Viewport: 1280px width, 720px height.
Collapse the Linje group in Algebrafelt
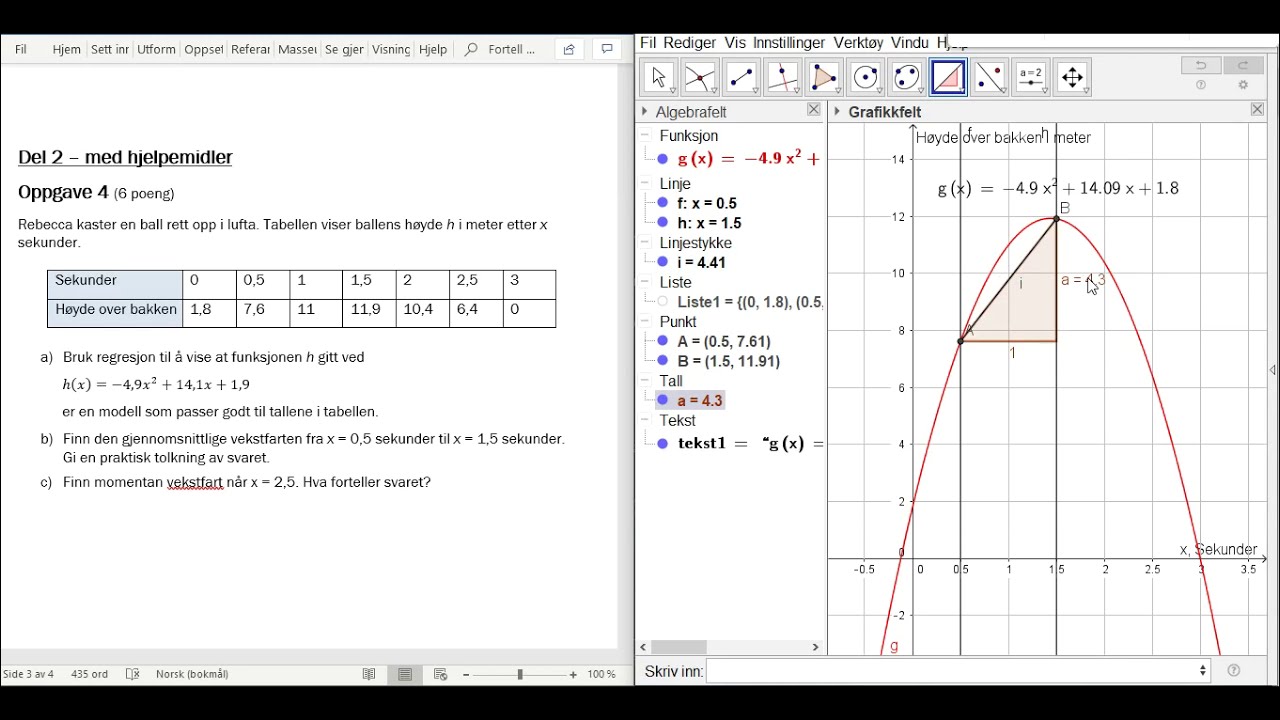[646, 184]
